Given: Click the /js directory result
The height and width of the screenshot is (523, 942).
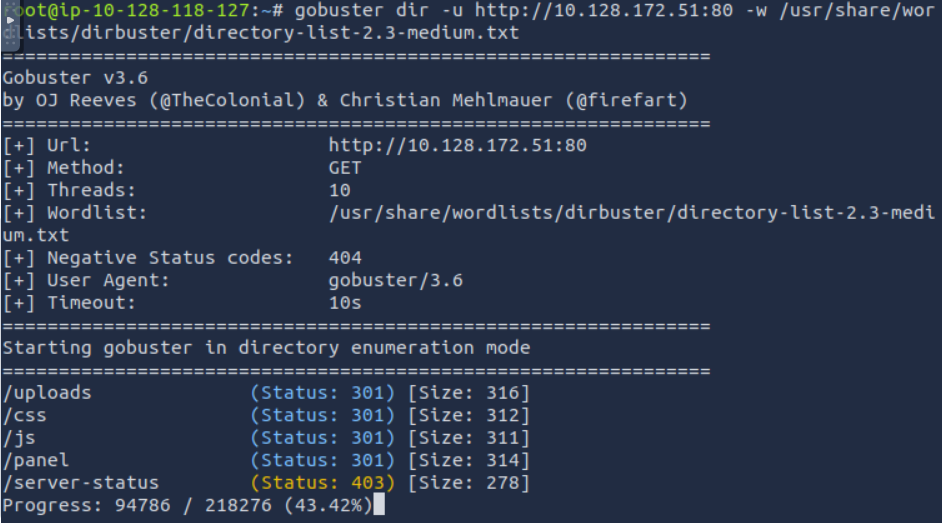Looking at the screenshot, I should [20, 438].
